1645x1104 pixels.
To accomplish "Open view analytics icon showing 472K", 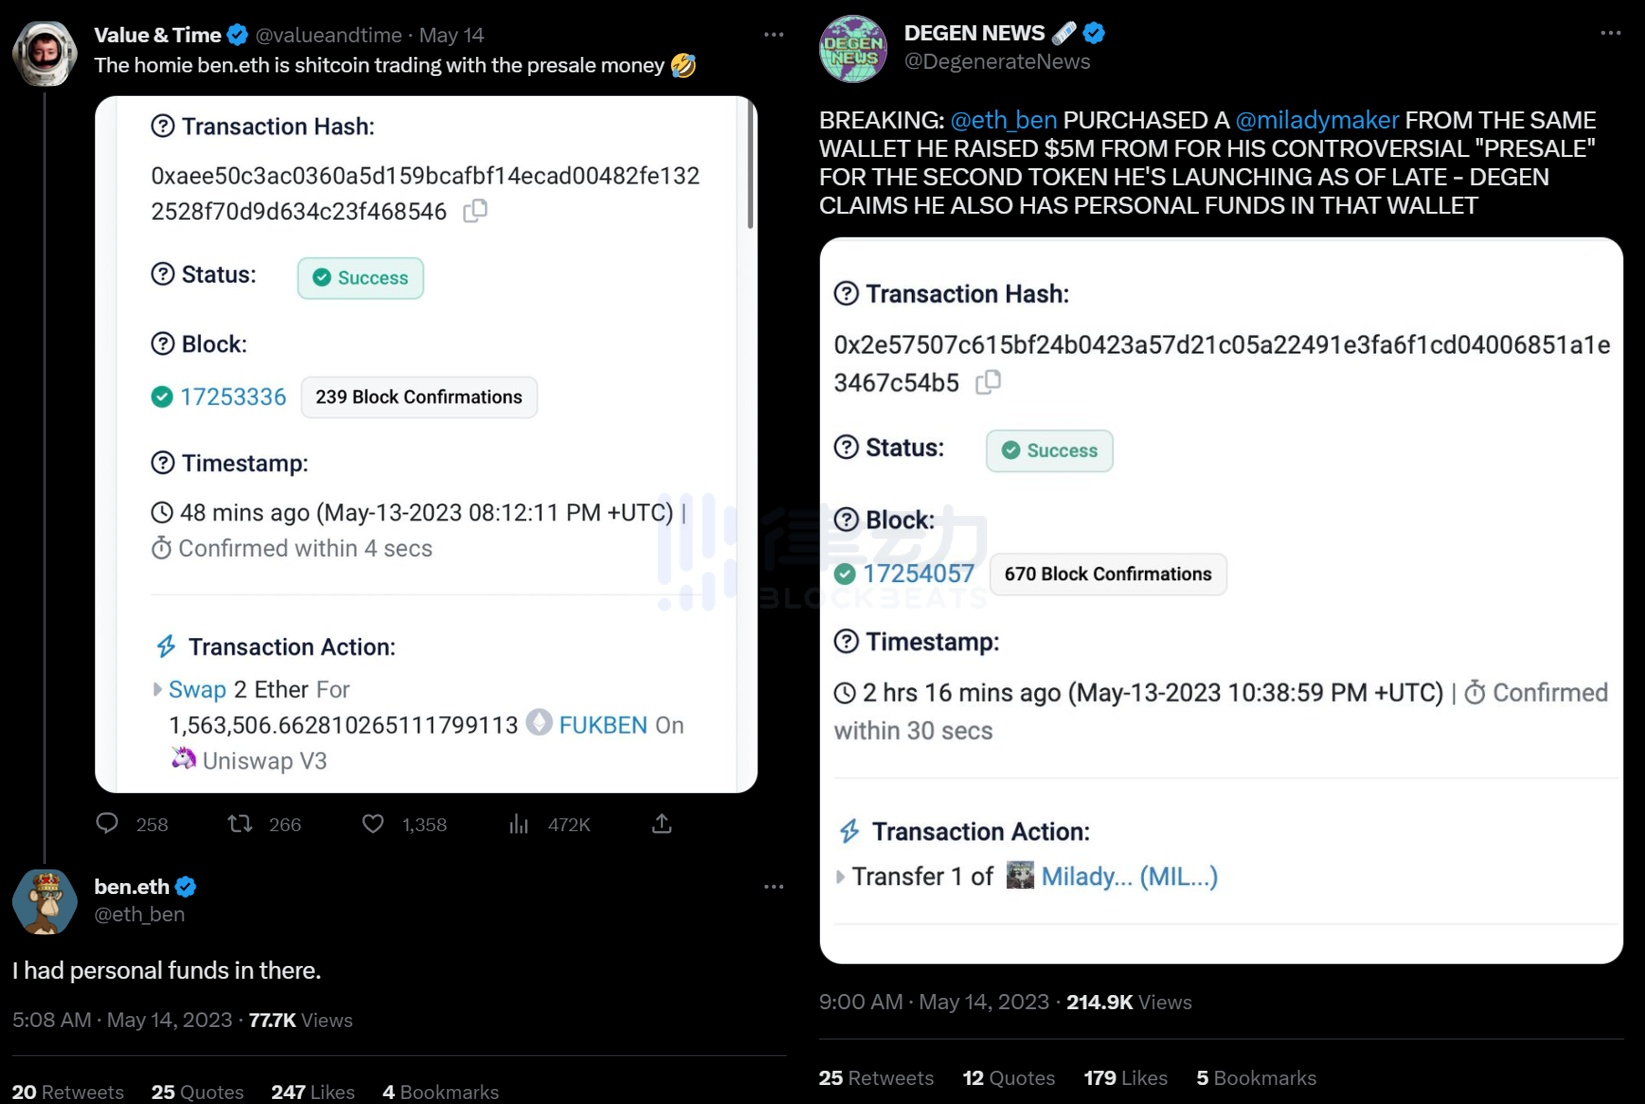I will [518, 824].
